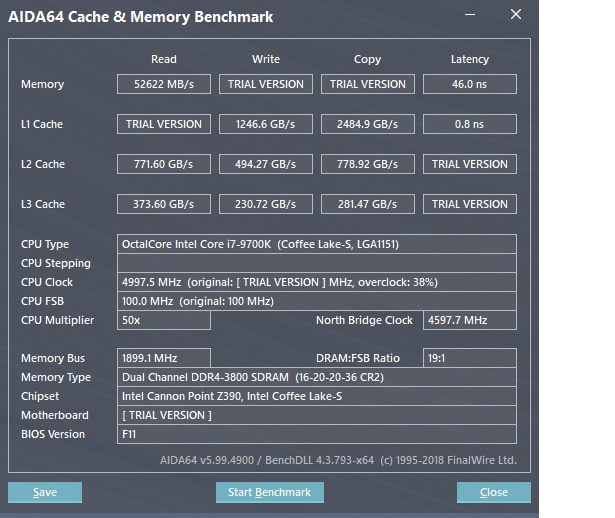Click the North Bridge Clock 4597.7 MHz field
Image resolution: width=615 pixels, height=518 pixels.
(x=469, y=320)
